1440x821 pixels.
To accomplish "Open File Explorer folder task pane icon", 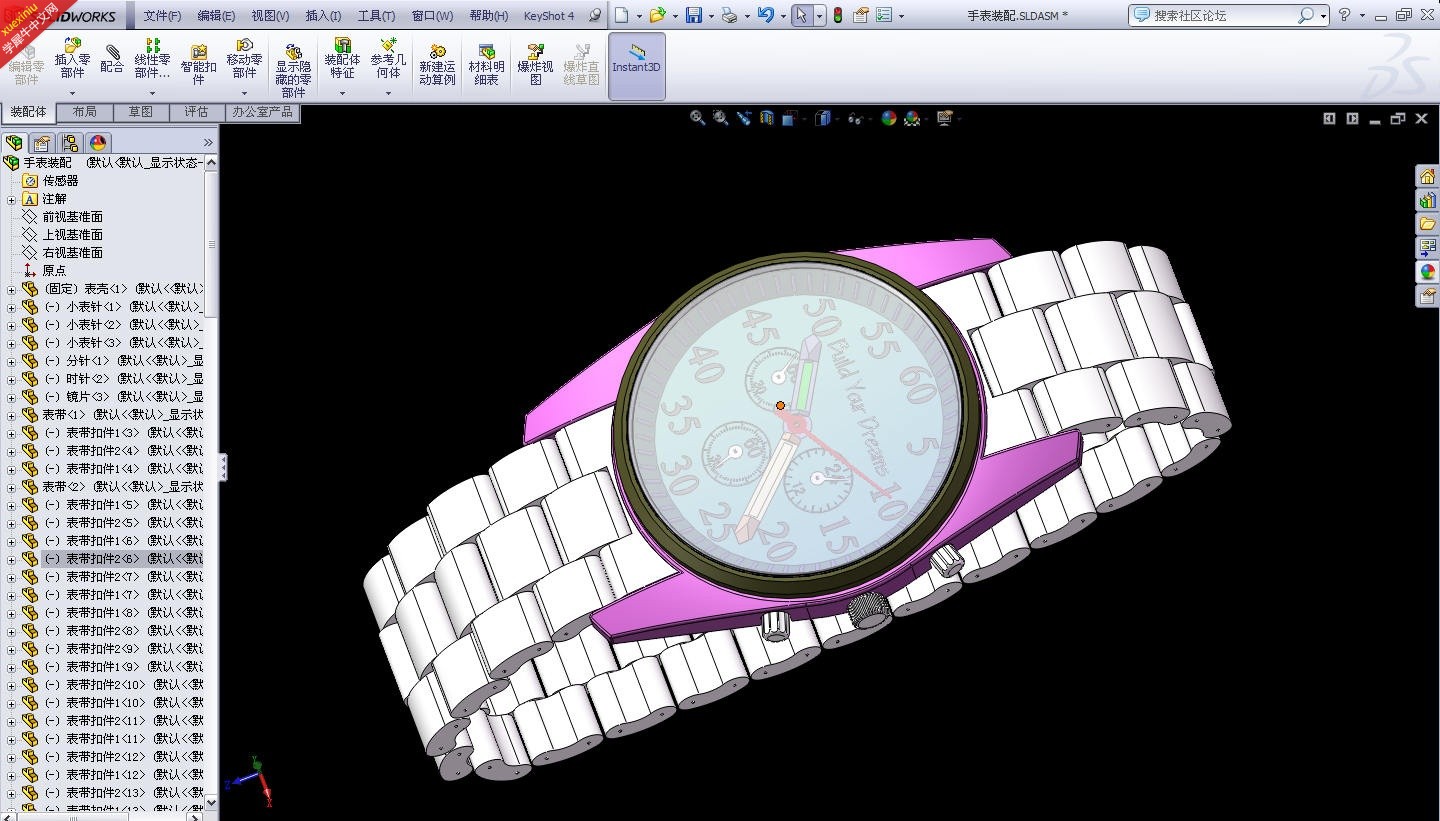I will pyautogui.click(x=1427, y=224).
